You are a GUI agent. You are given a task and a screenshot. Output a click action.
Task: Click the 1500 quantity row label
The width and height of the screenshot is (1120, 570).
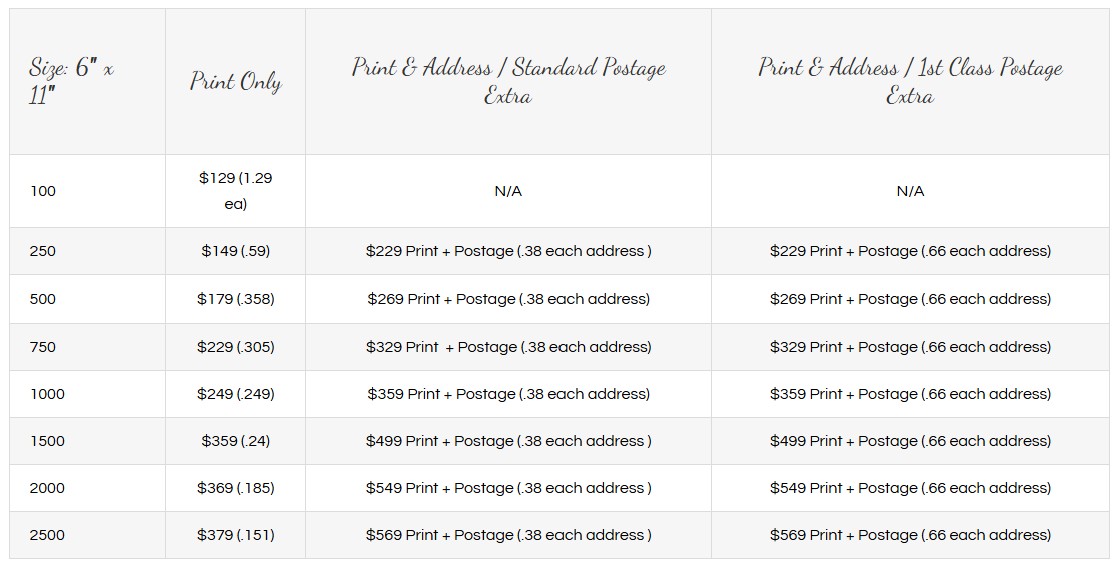coord(47,441)
